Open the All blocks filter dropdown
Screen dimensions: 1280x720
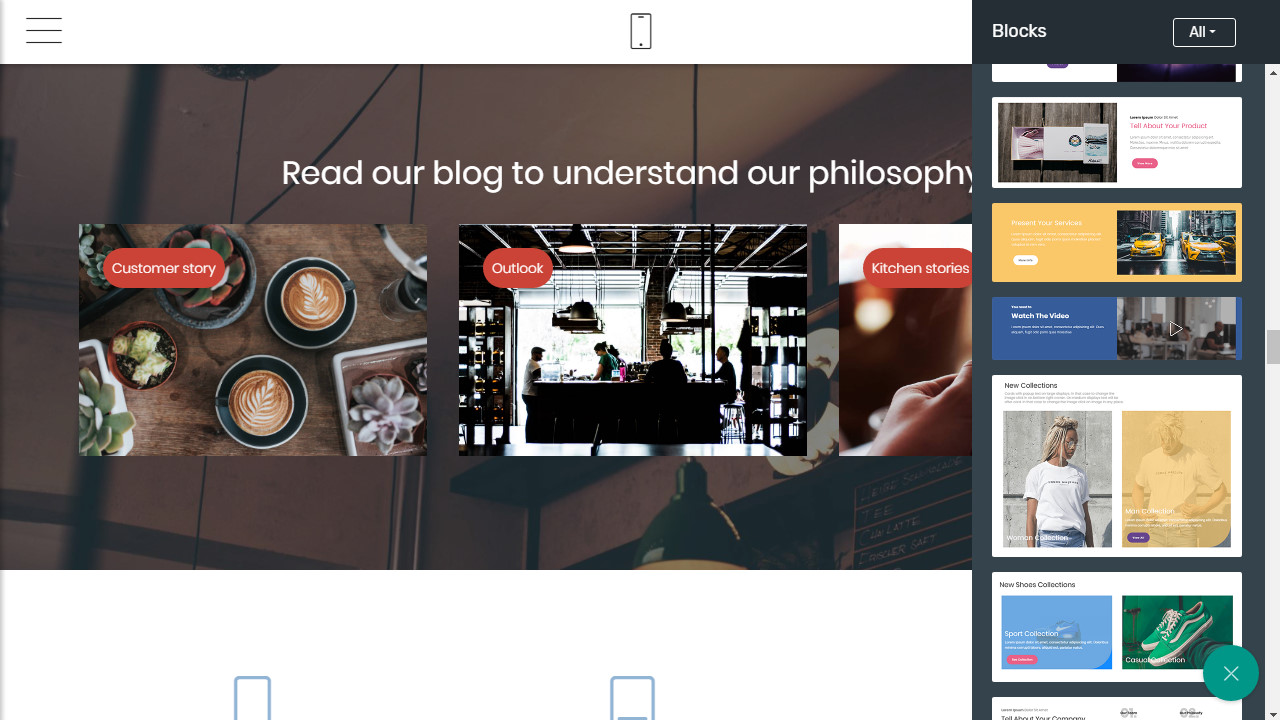[1204, 32]
